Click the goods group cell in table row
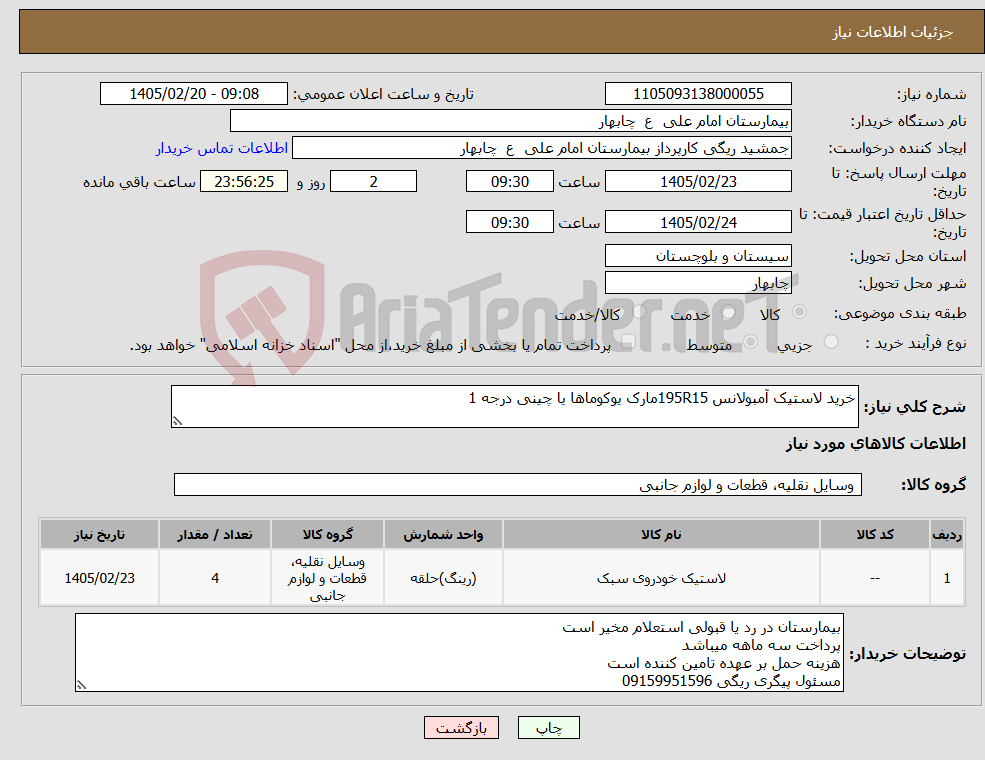The height and width of the screenshot is (760, 985). [327, 578]
